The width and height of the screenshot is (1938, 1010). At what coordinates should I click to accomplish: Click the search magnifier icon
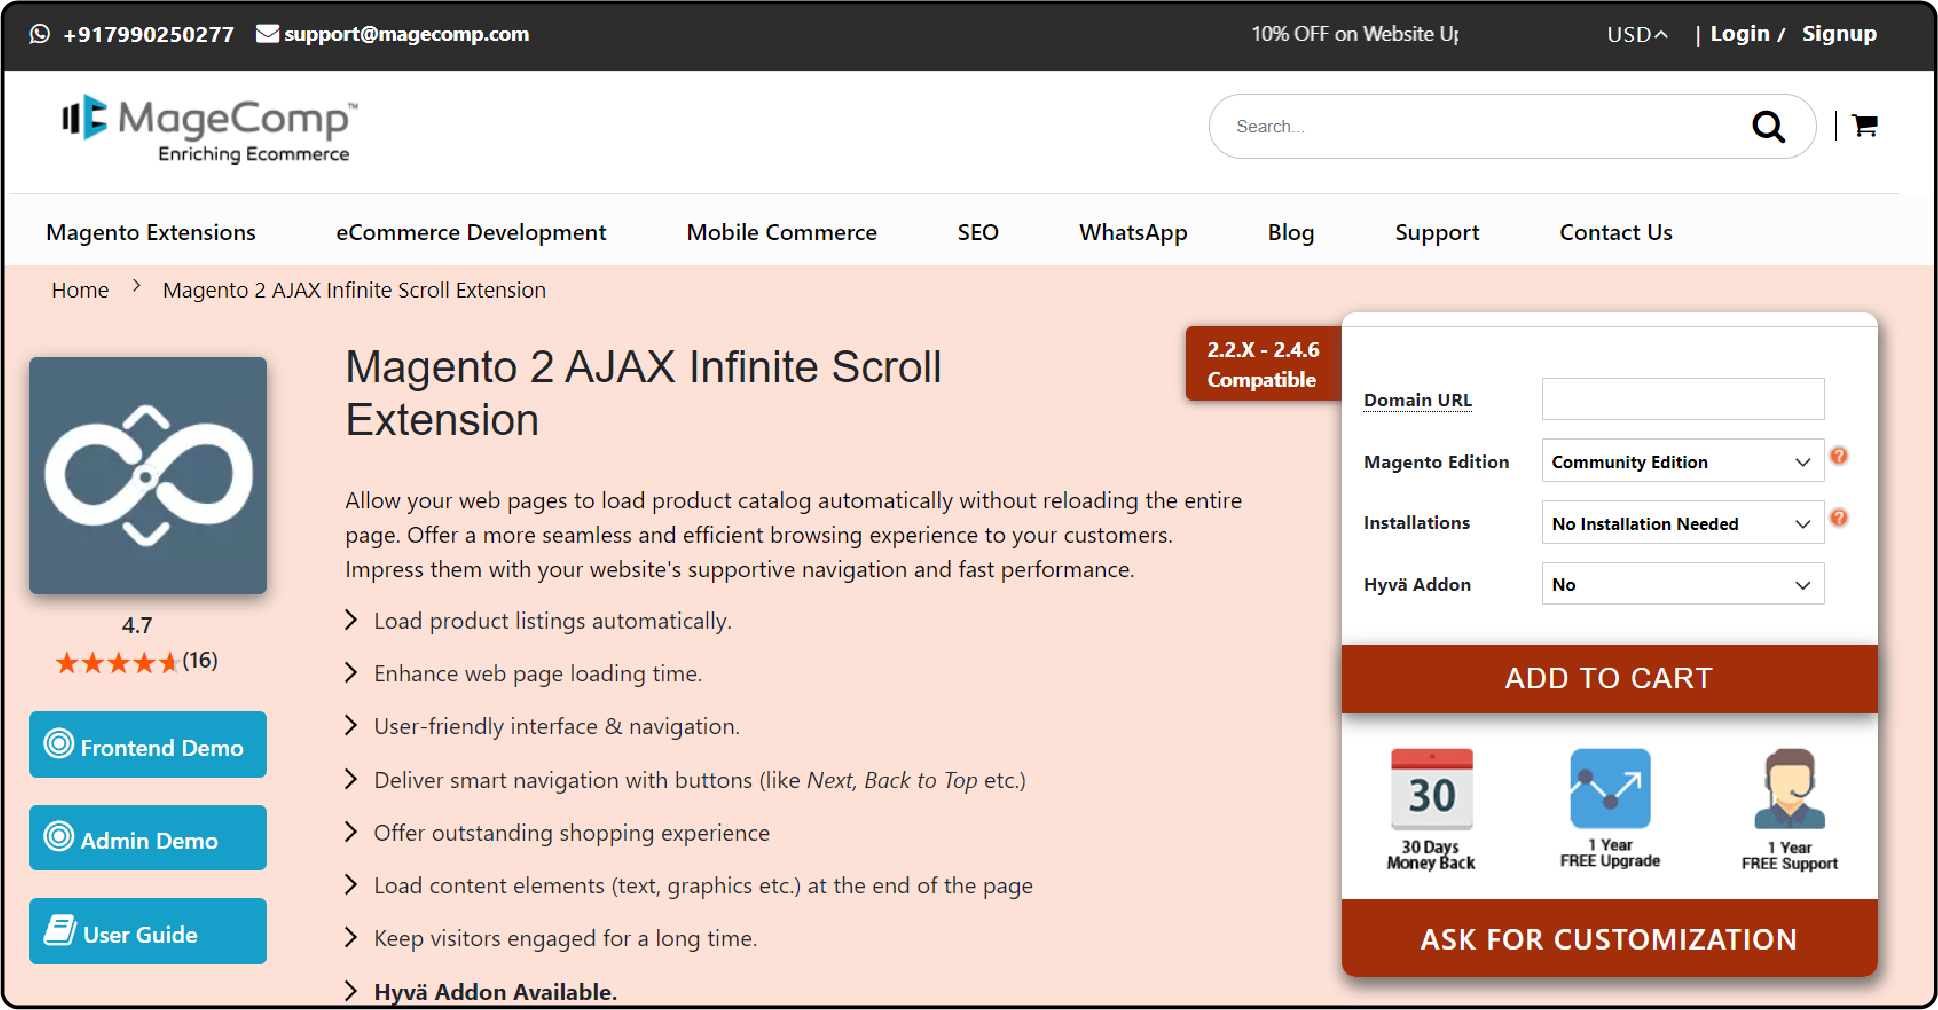(1768, 127)
